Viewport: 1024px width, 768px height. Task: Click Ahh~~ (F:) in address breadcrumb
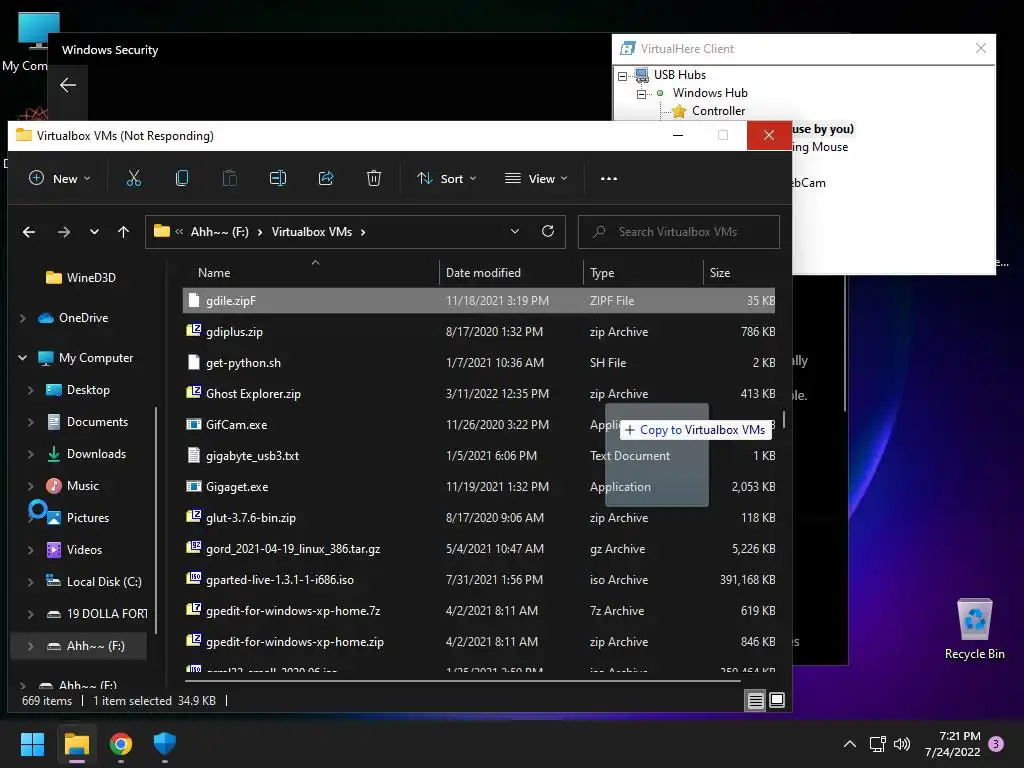[219, 232]
